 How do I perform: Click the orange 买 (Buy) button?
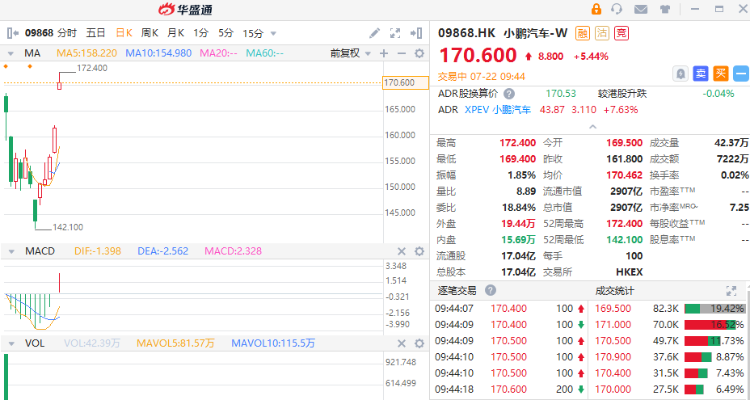(x=718, y=72)
